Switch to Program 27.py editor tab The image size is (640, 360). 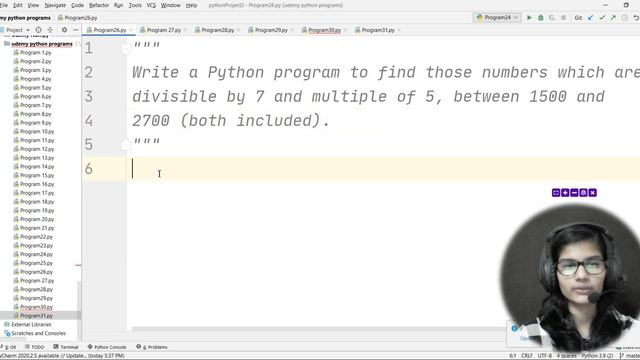163,30
